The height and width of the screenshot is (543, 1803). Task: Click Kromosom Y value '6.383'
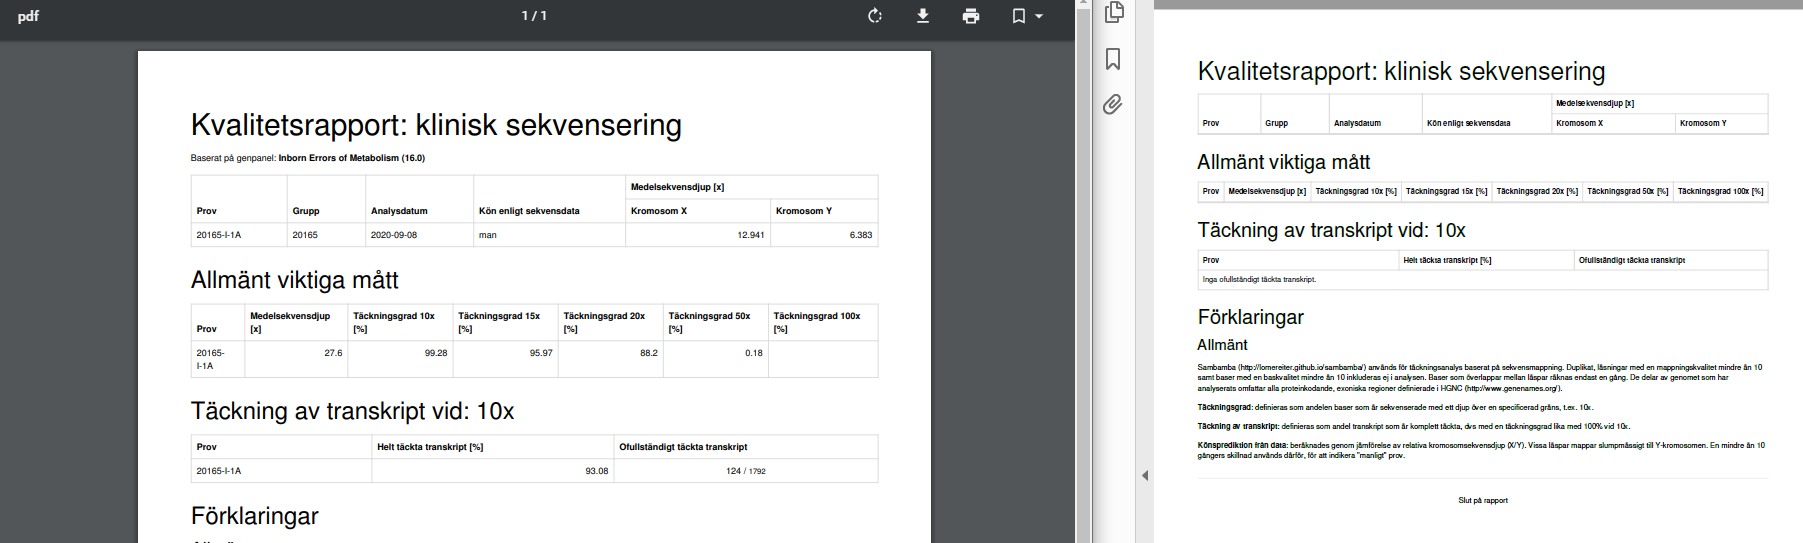click(861, 235)
